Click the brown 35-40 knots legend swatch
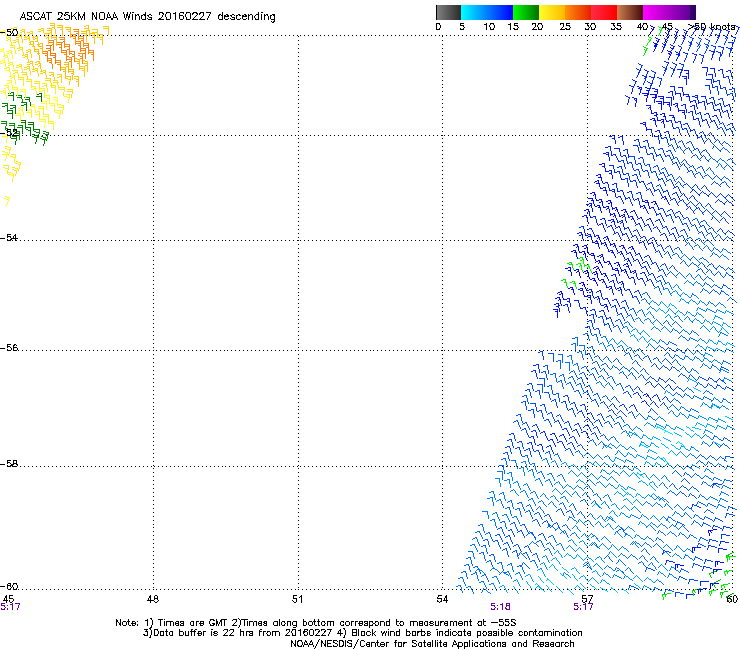This screenshot has height=650, width=740. pyautogui.click(x=630, y=12)
